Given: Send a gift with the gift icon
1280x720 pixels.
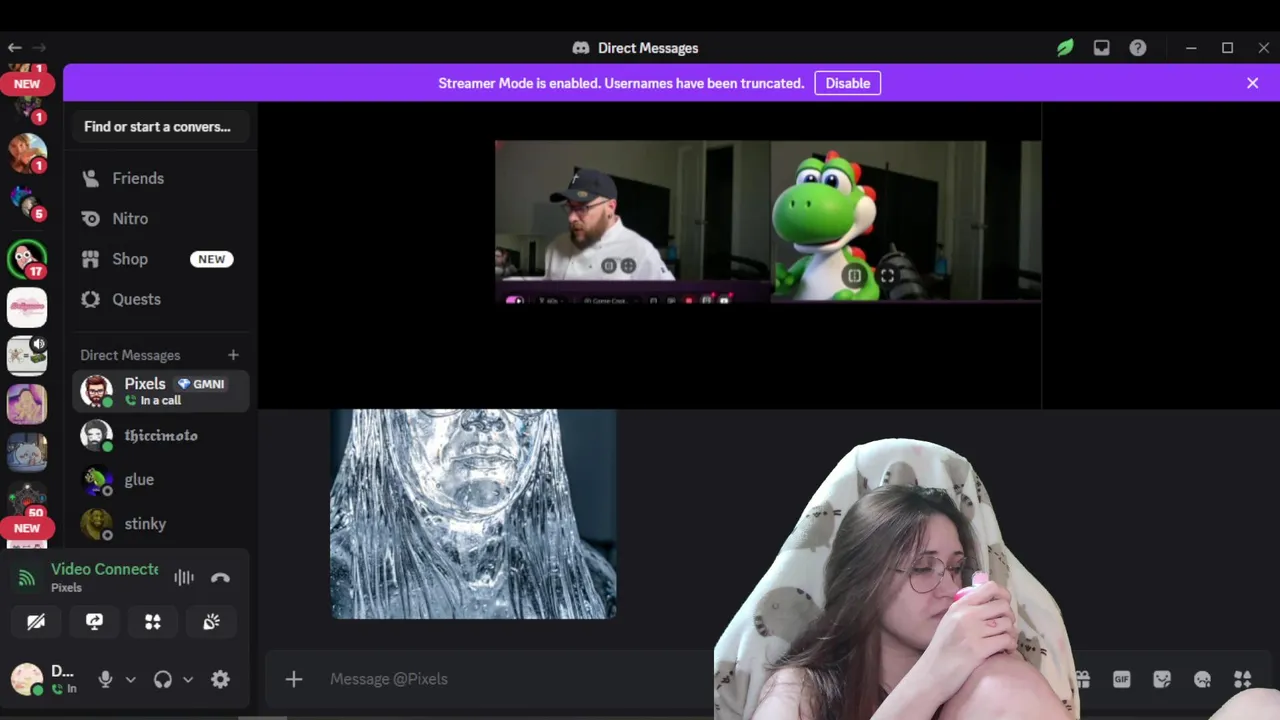Looking at the screenshot, I should tap(1083, 679).
